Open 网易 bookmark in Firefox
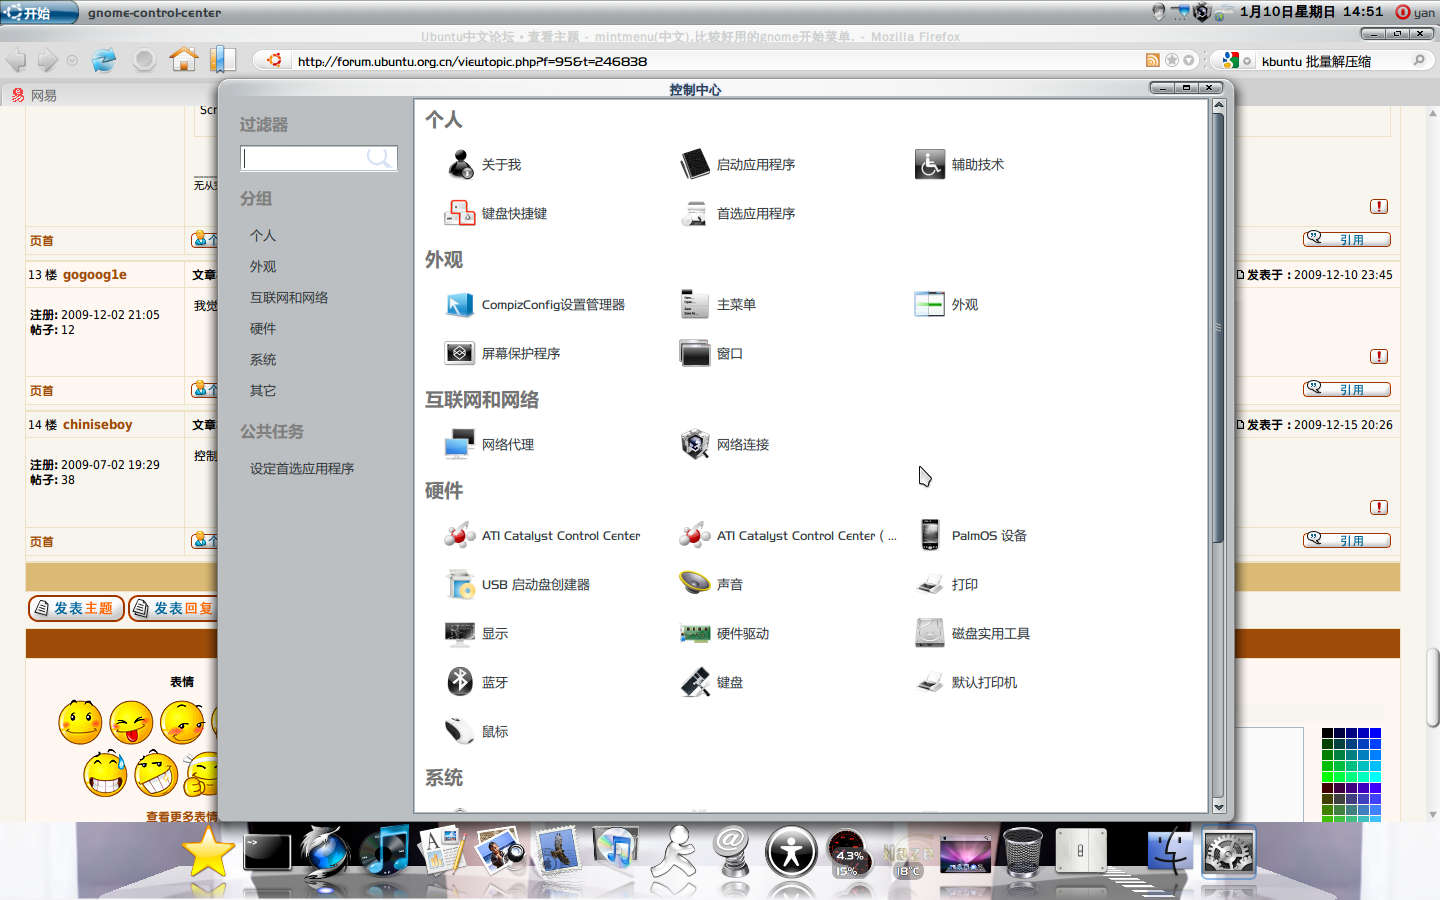 (34, 95)
